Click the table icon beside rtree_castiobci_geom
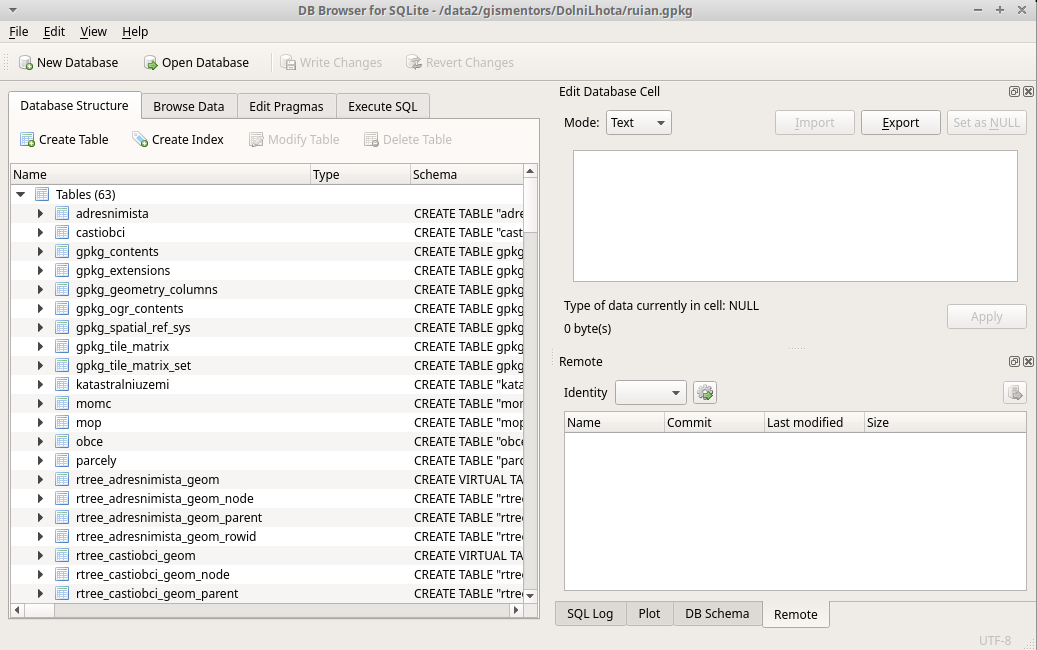This screenshot has height=650, width=1037. [x=62, y=556]
